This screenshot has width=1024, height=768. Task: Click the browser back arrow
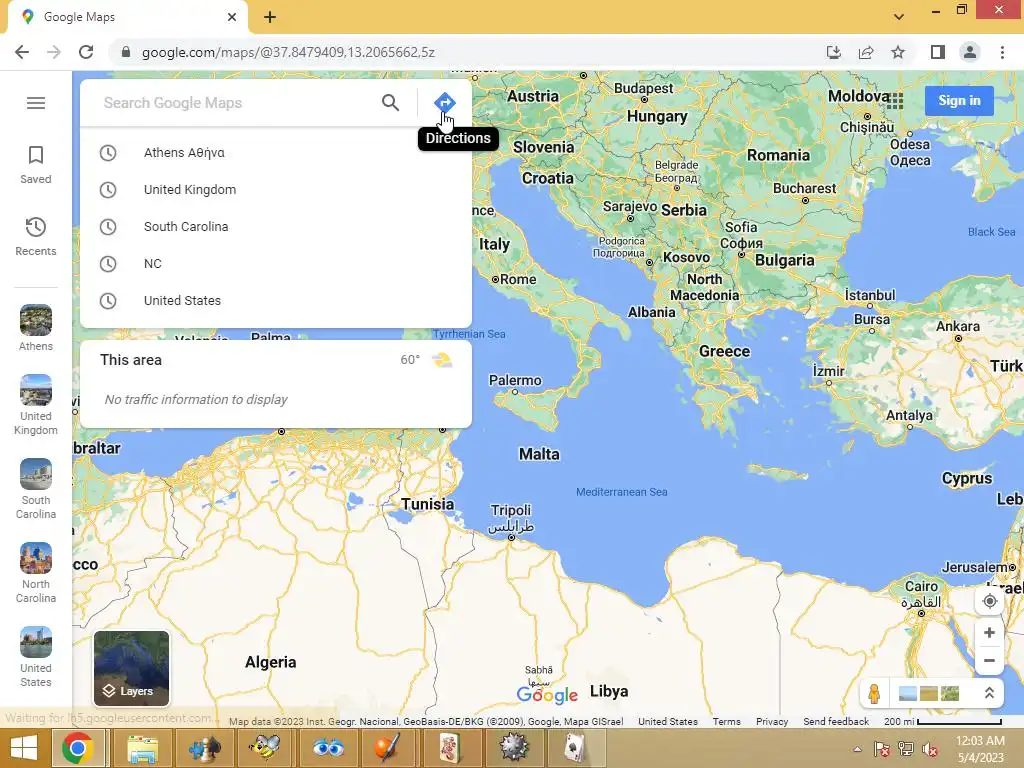tap(22, 52)
